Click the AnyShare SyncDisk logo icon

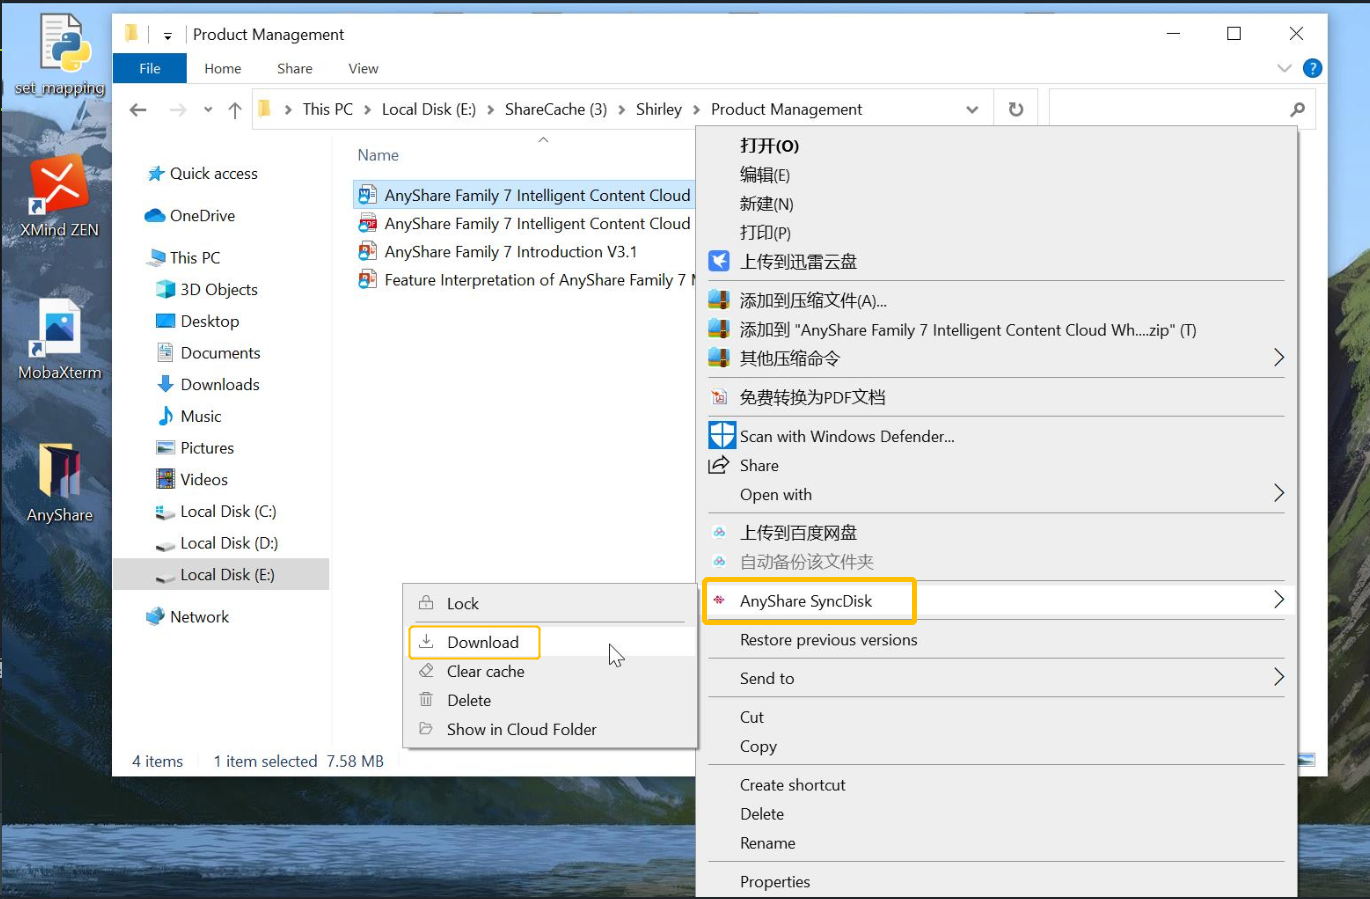point(719,600)
